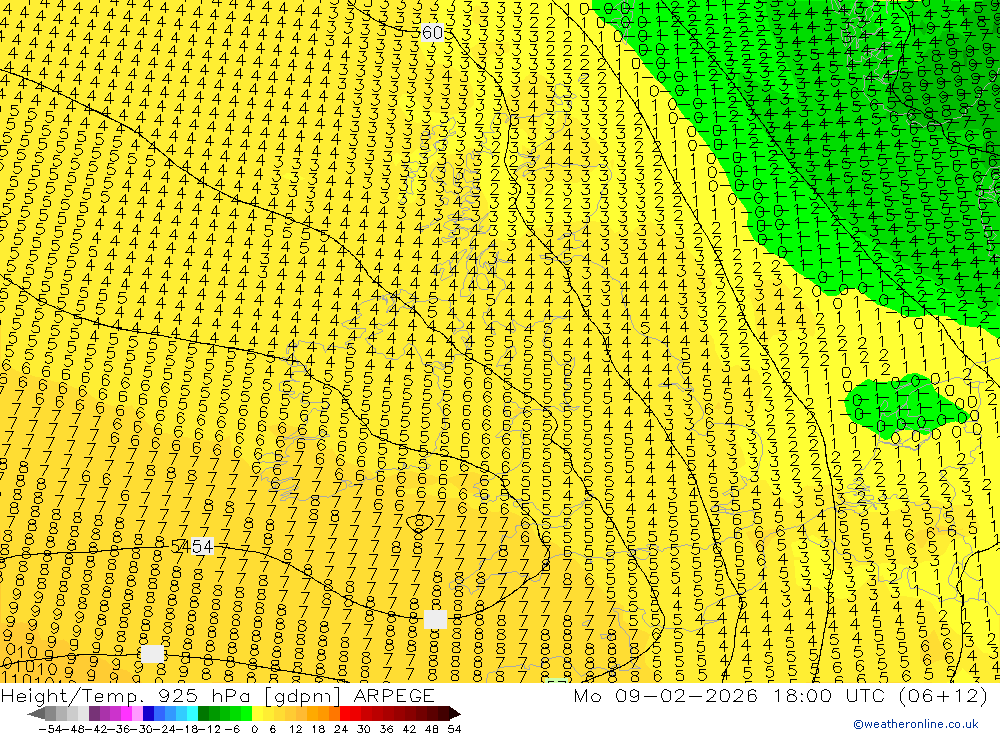This screenshot has width=1000, height=733.
Task: Click the '-54' label on the legend scale
Action: pyautogui.click(x=50, y=729)
